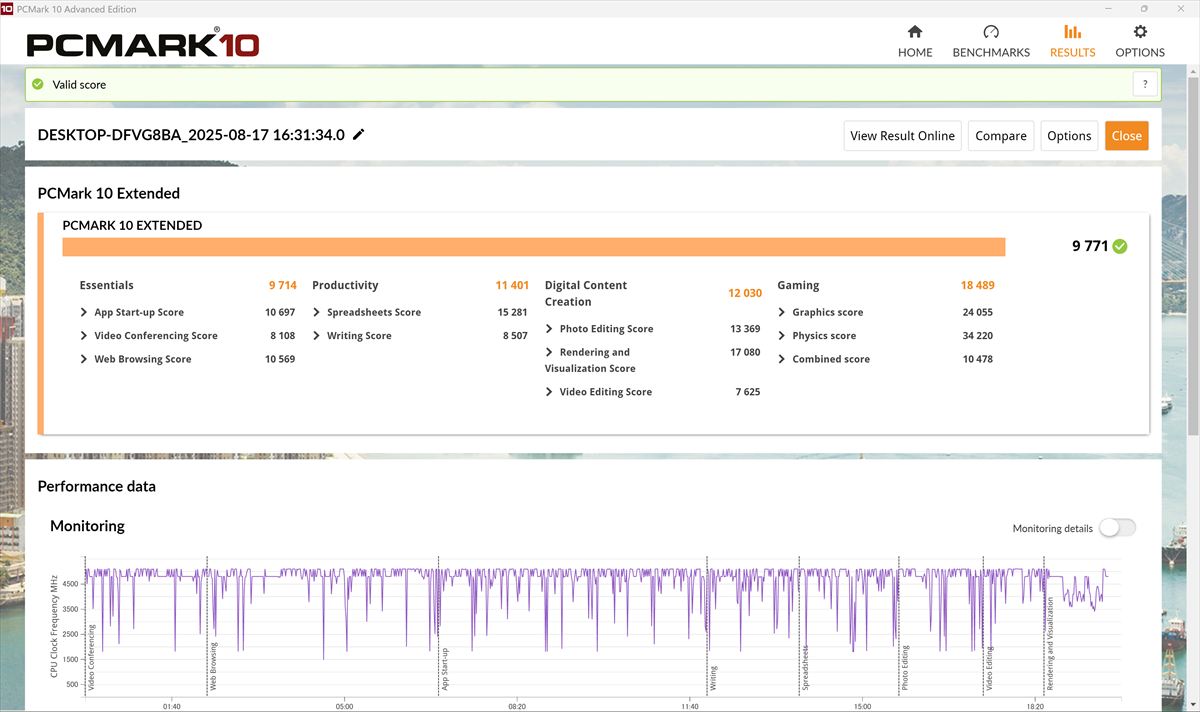Click the Graphics score value 24 055
The width and height of the screenshot is (1200, 712).
coord(978,312)
